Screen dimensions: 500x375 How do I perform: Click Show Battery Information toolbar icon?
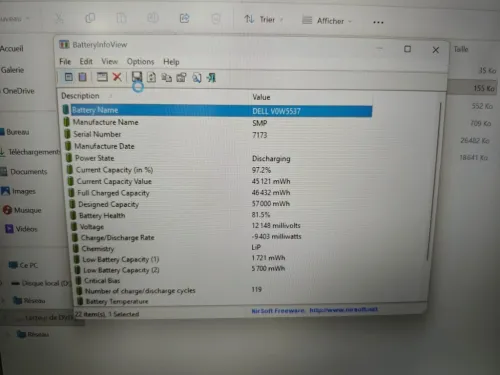[68, 77]
